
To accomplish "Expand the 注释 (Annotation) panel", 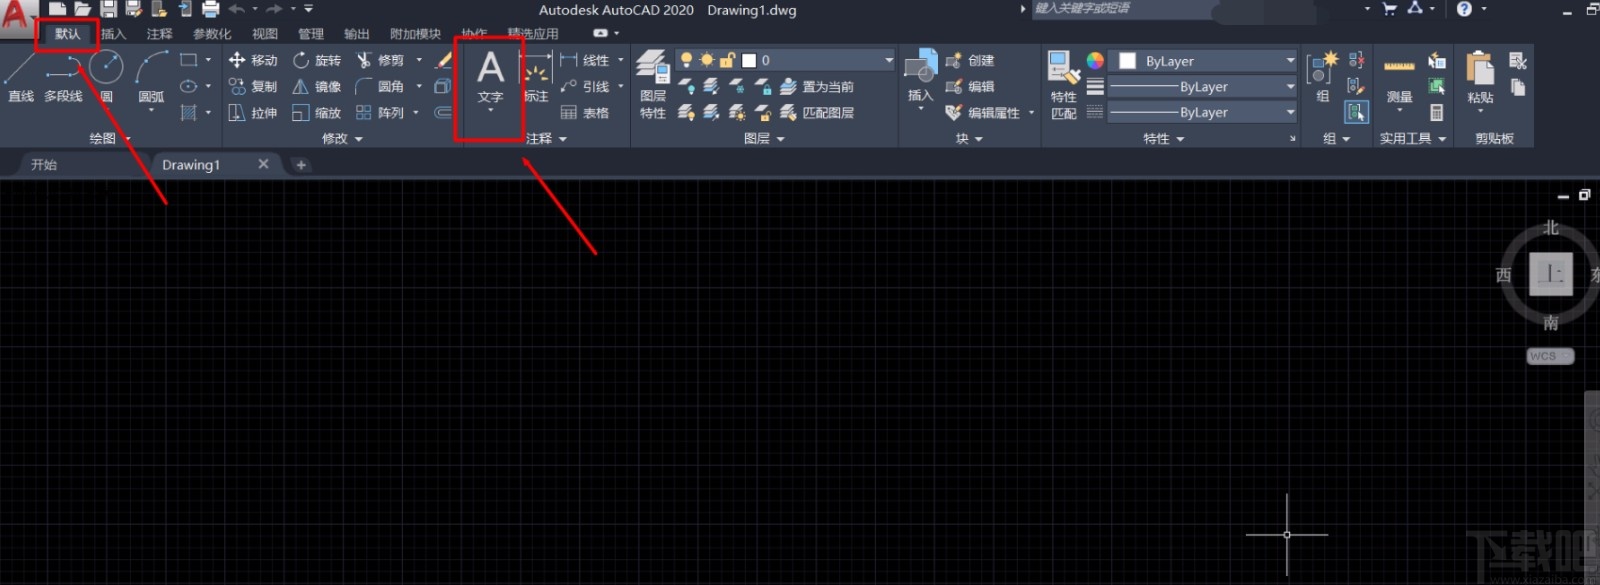I will (546, 138).
